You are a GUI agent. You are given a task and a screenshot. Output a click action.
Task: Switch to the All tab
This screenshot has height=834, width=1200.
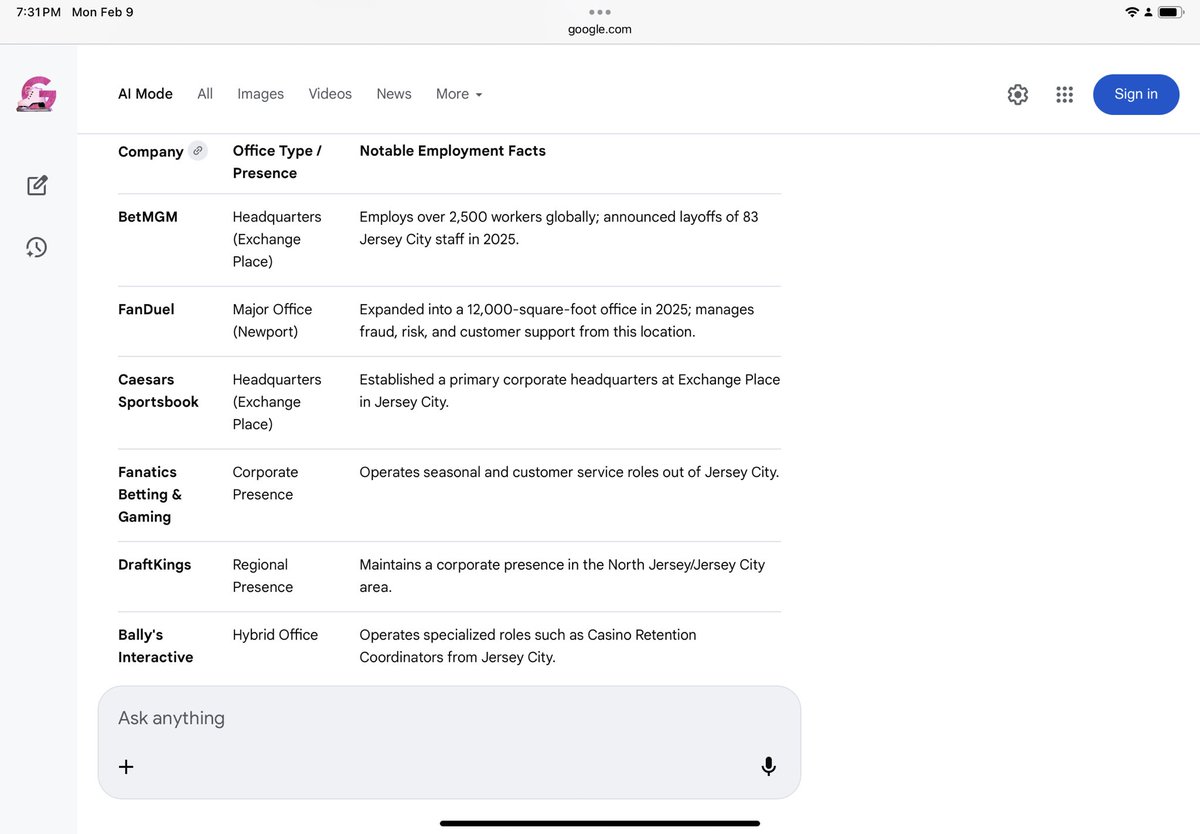point(205,94)
